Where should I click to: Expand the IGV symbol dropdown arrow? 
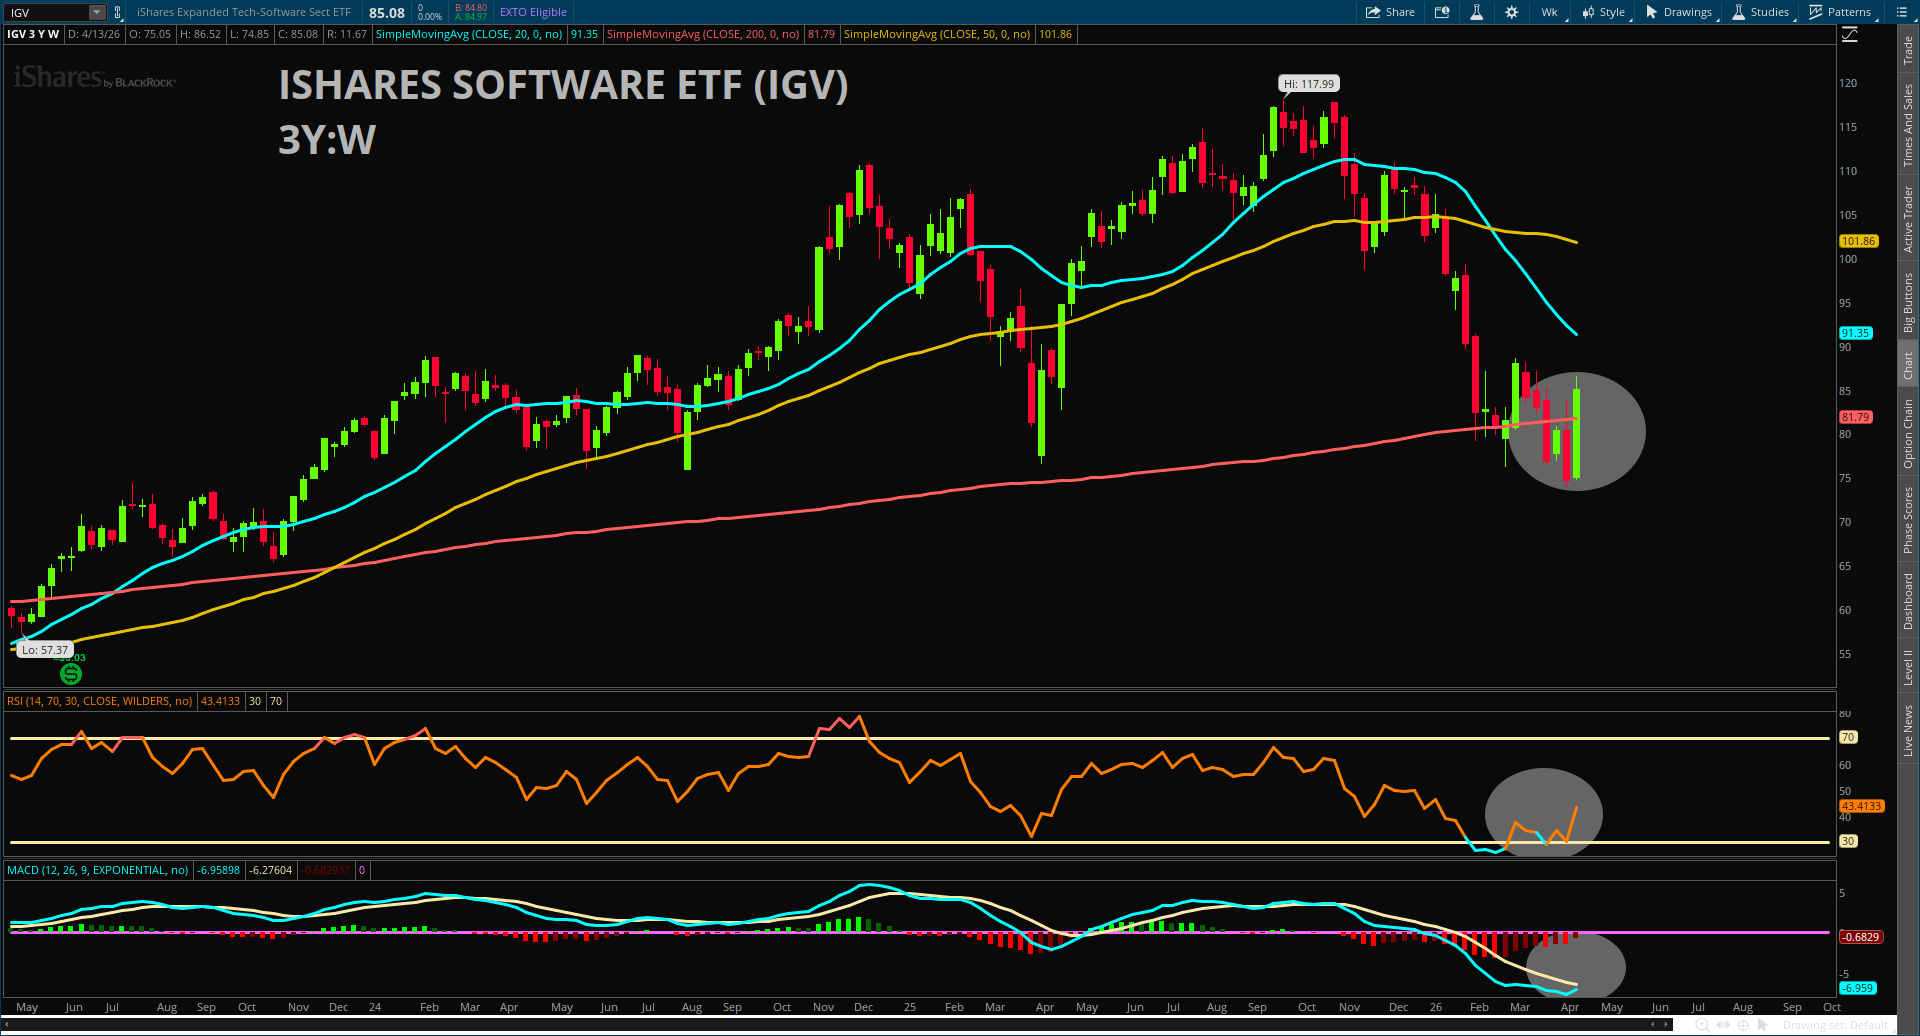tap(97, 13)
